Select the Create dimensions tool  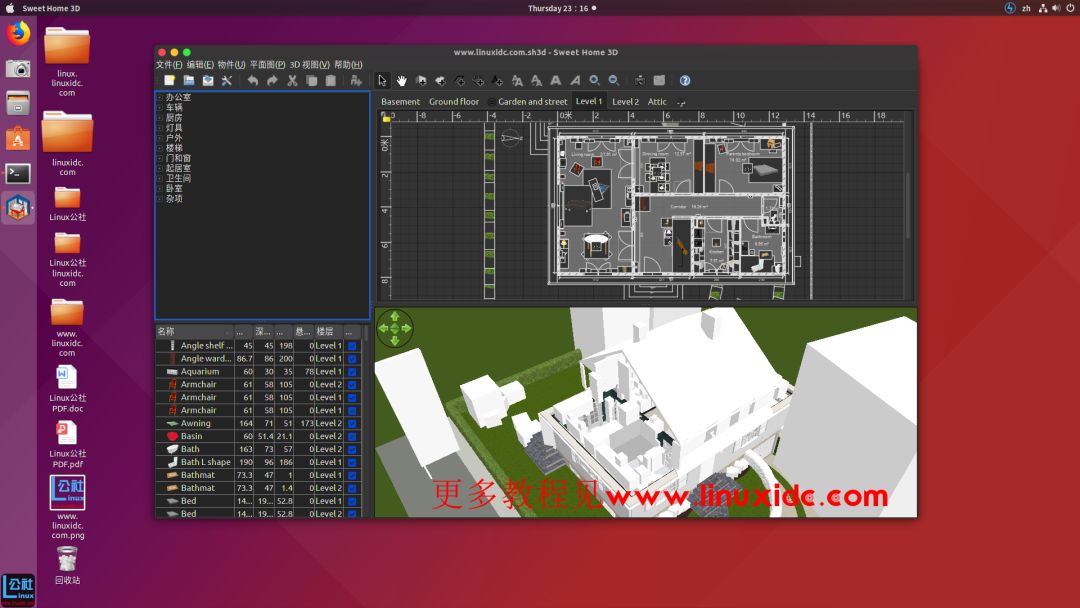click(479, 81)
